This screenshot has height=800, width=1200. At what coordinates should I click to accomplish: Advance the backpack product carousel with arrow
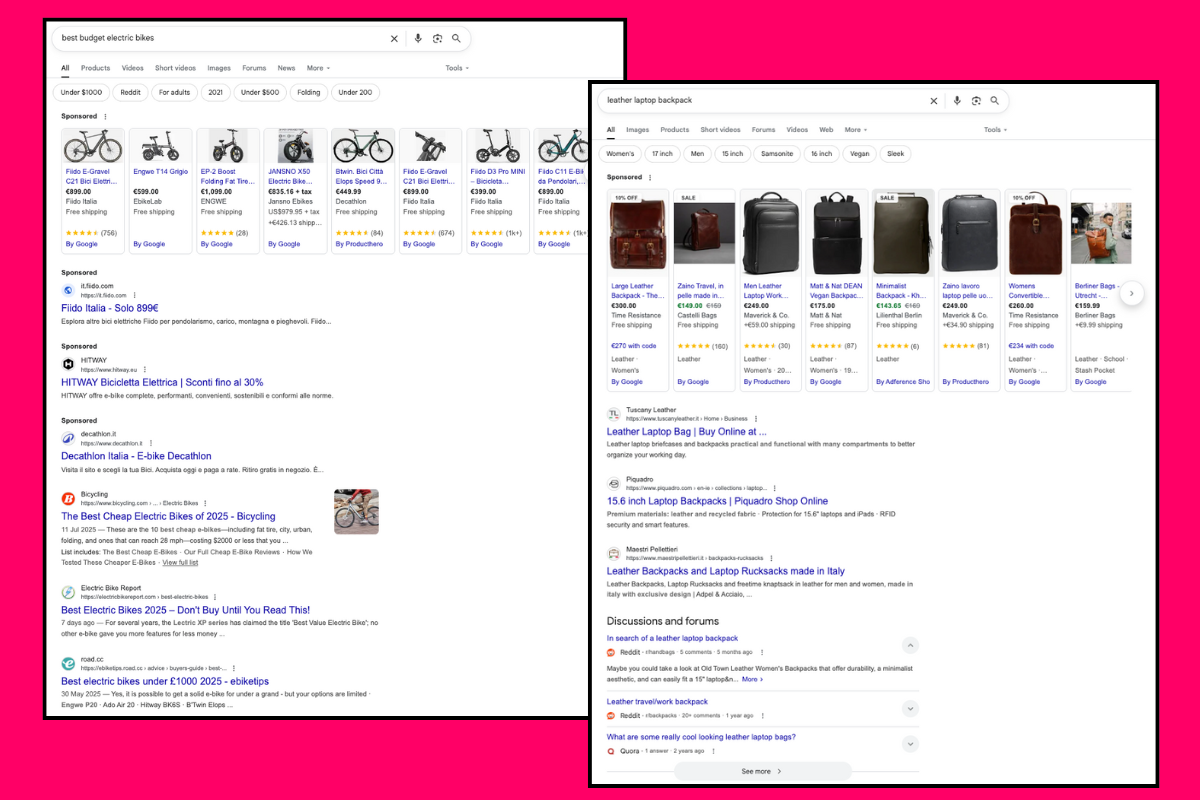click(x=1131, y=293)
